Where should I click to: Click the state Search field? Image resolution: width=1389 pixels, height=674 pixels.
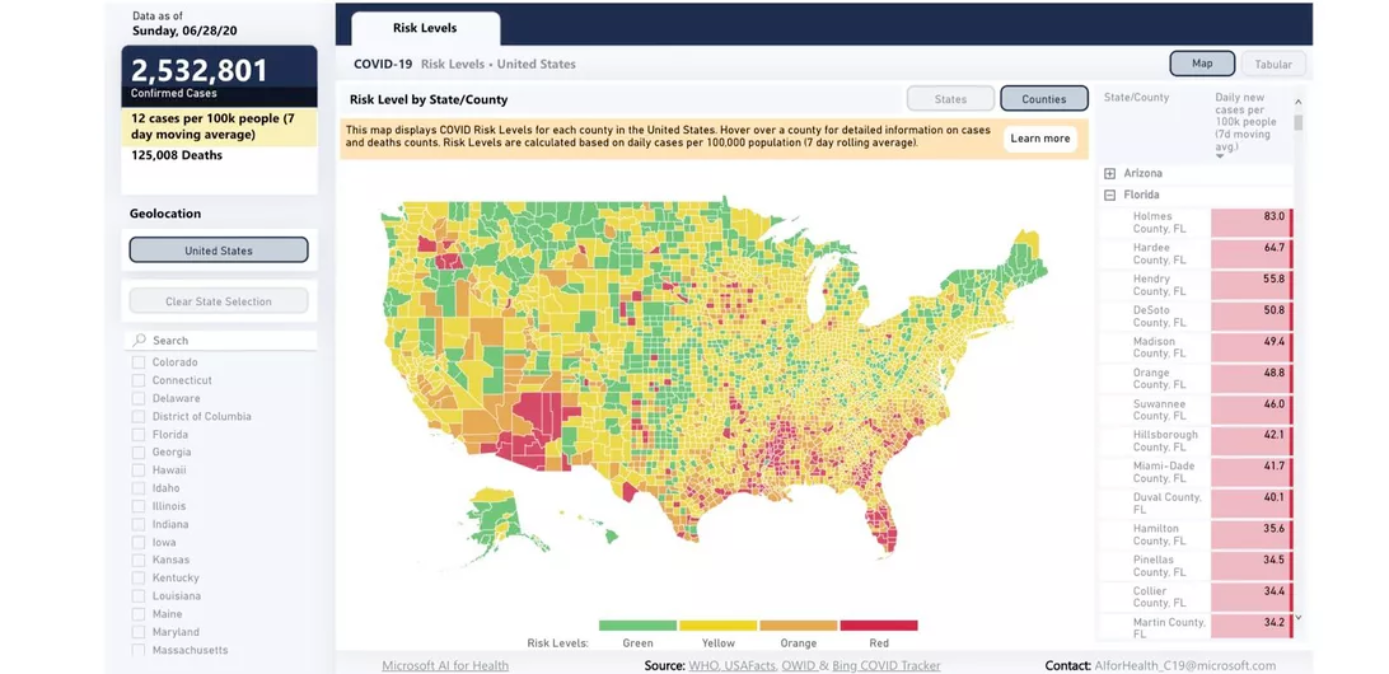[x=230, y=340]
